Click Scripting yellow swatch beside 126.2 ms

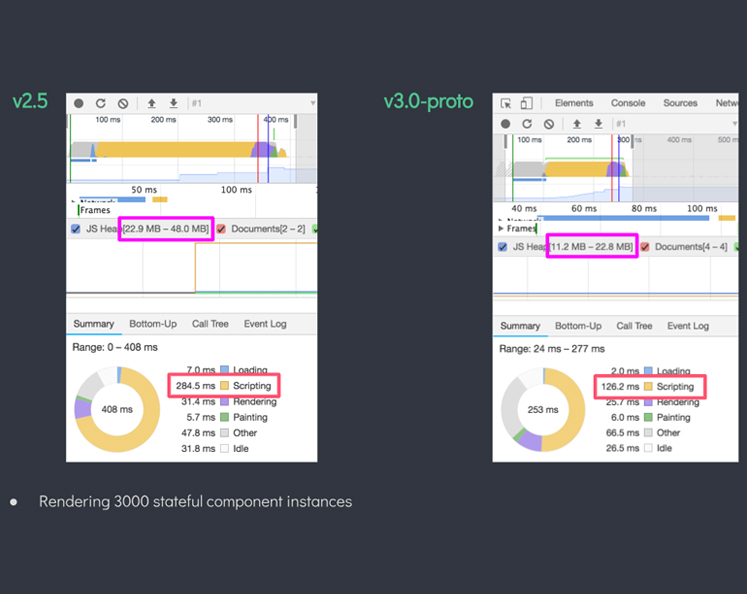(x=648, y=387)
